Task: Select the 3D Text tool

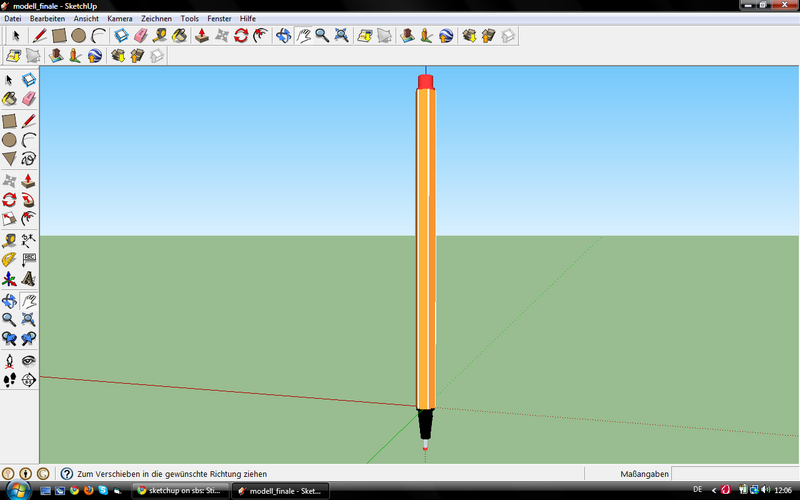Action: point(29,278)
